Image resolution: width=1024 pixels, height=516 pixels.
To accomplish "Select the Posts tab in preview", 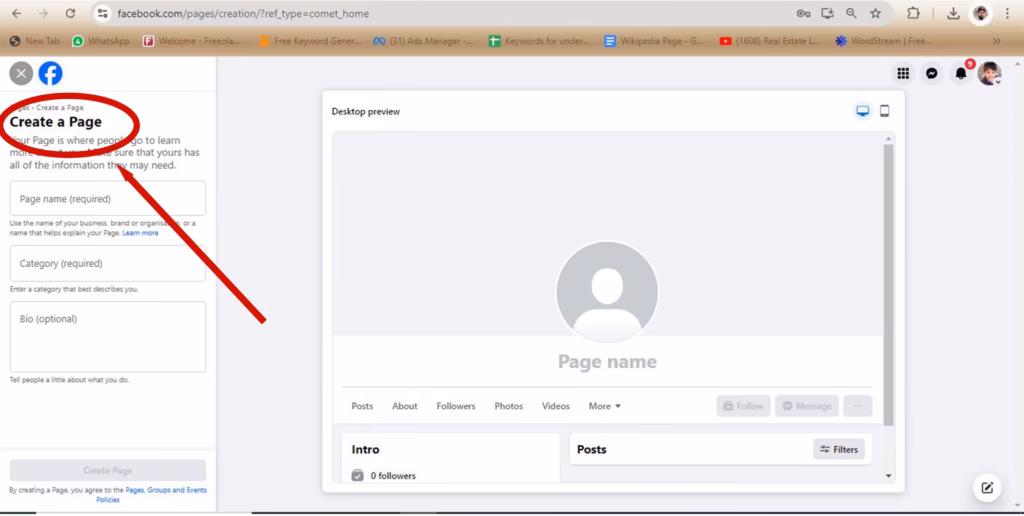I will 362,406.
